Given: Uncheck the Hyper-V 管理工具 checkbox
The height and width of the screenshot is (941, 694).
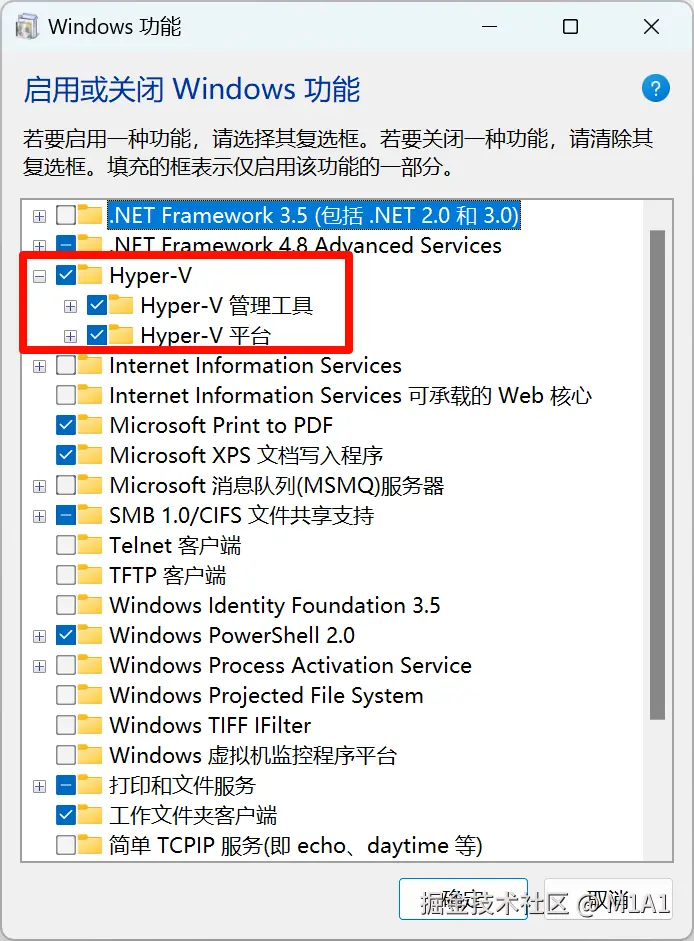Looking at the screenshot, I should 97,305.
